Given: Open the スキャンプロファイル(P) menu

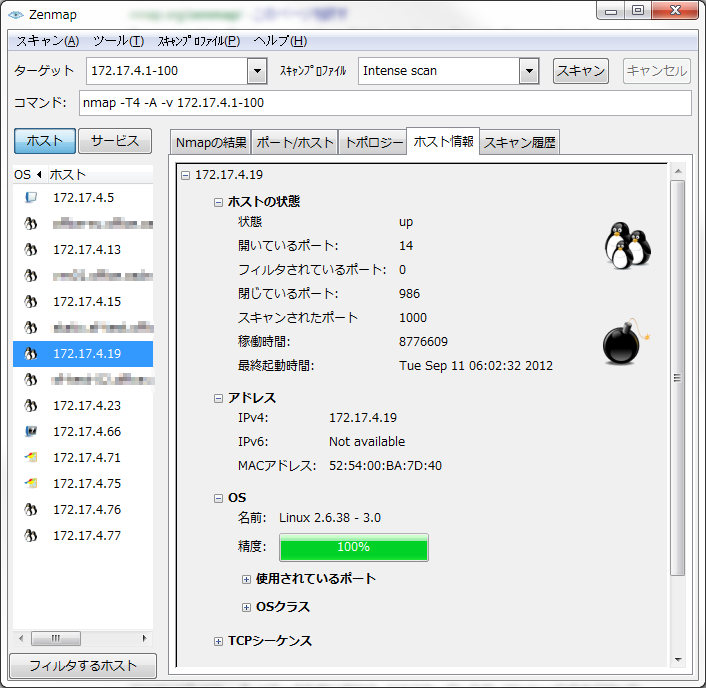Looking at the screenshot, I should coord(199,41).
